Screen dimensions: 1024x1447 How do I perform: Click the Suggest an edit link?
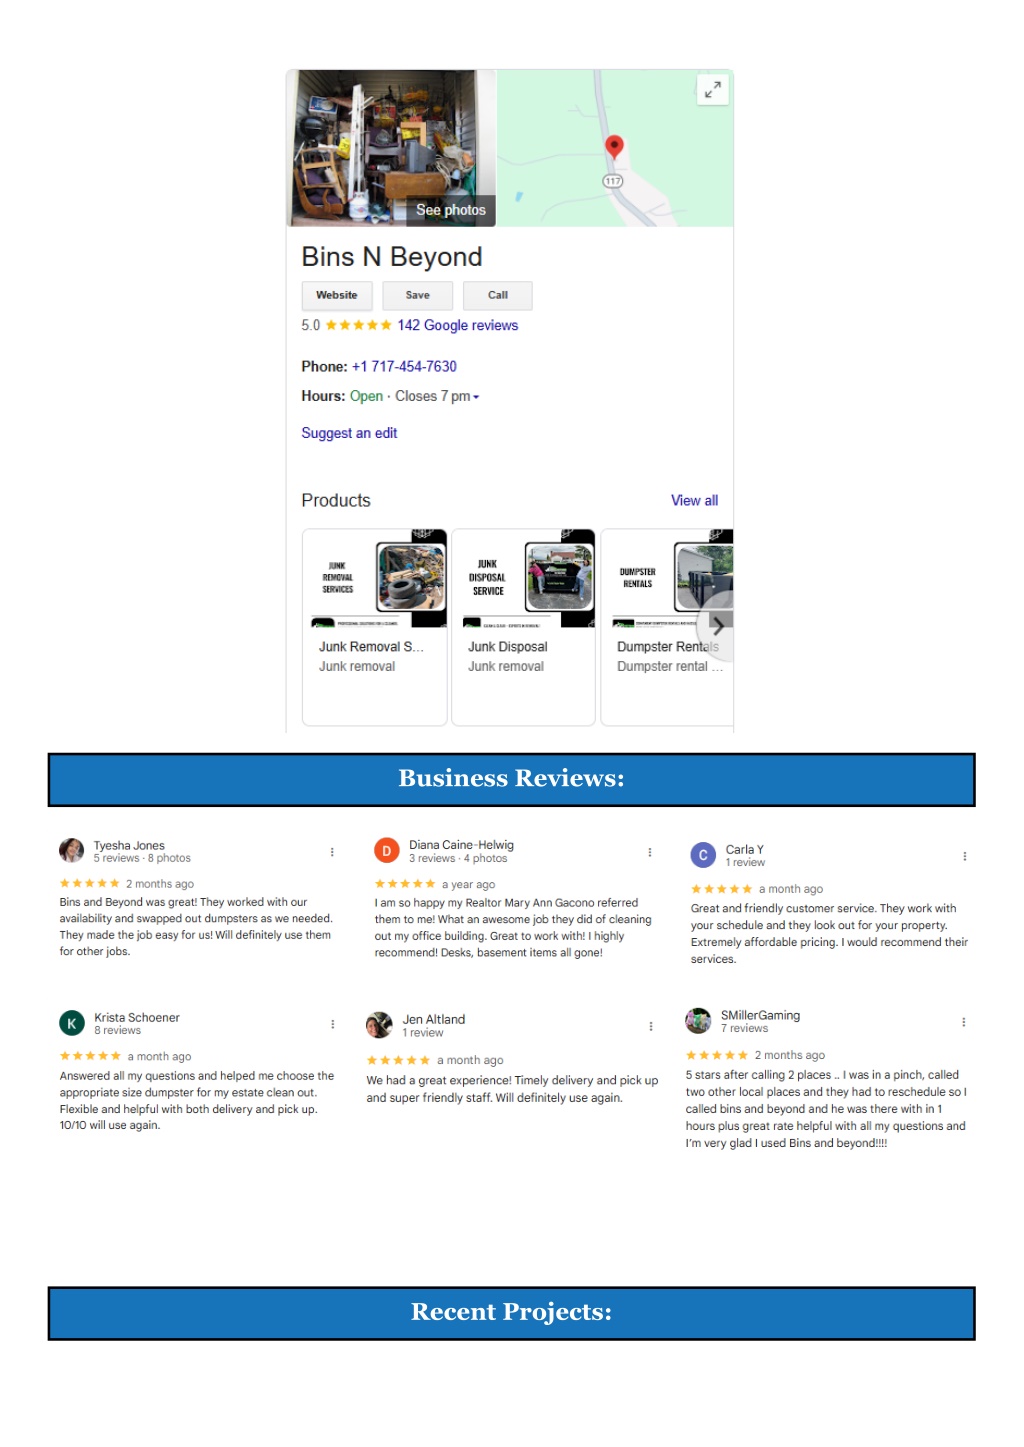[349, 433]
